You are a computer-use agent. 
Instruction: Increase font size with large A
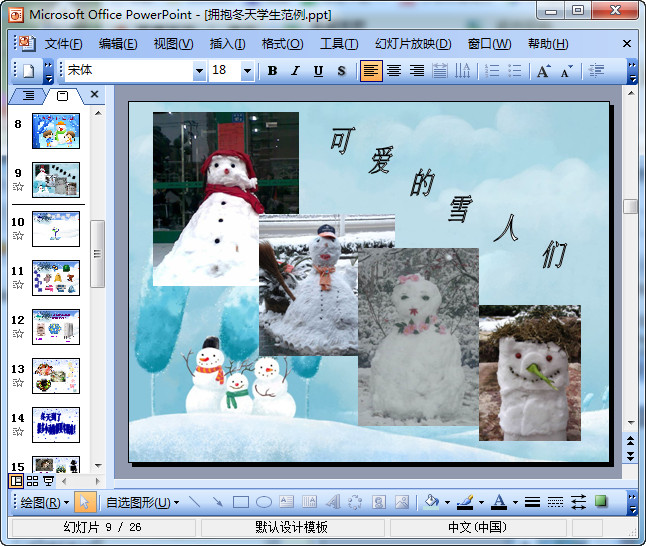pos(543,71)
